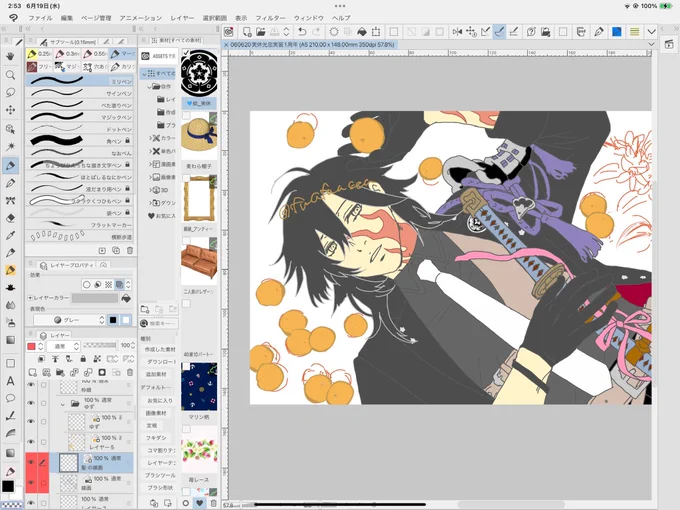Open the レイヤー menu

[182, 18]
